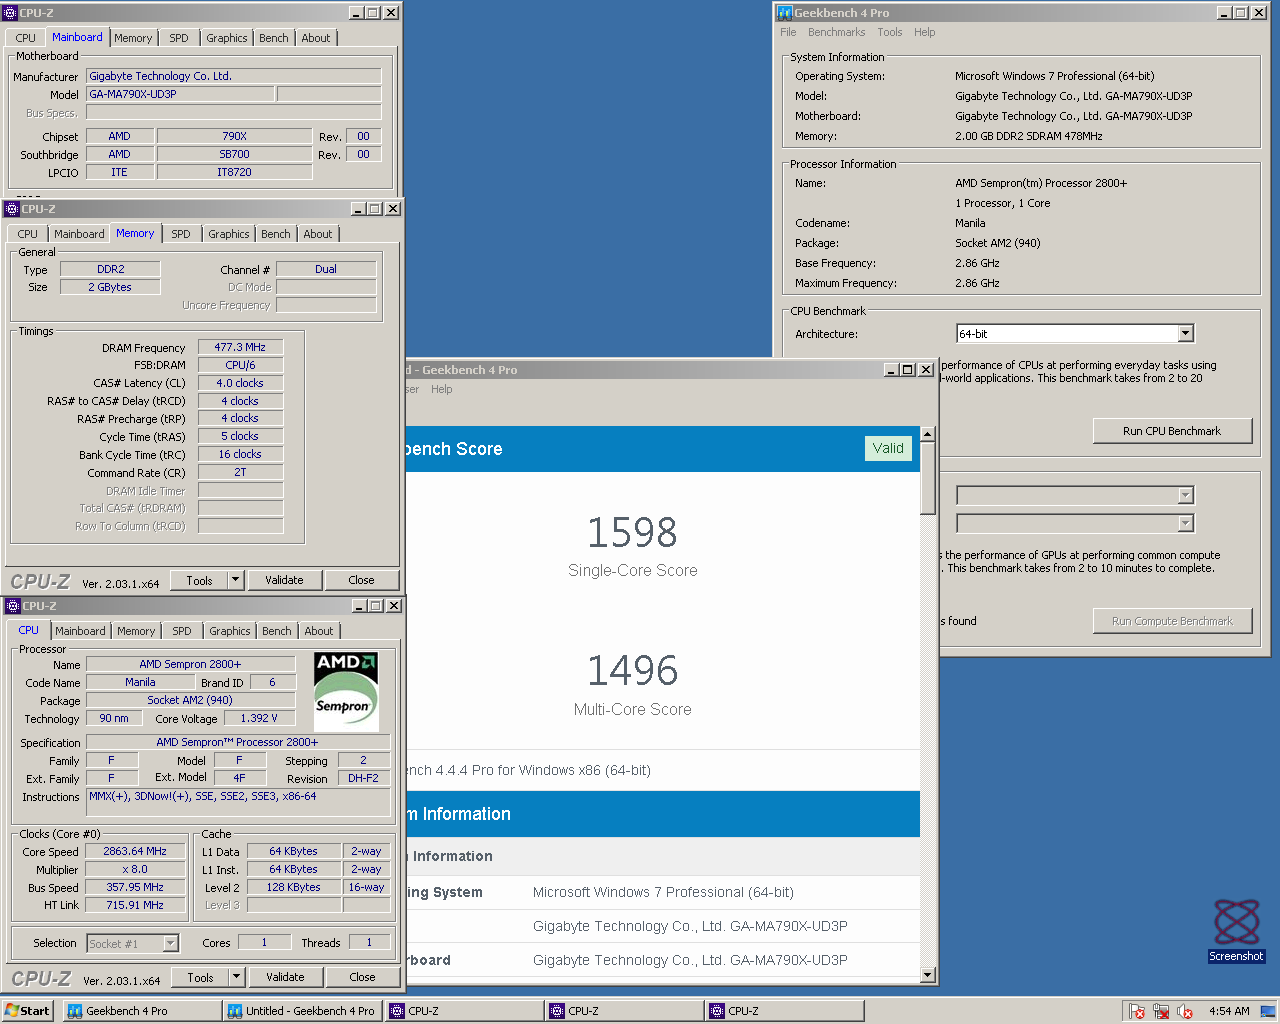Screen dimensions: 1280x1024
Task: Click the Valid badge in the results window
Action: tap(888, 448)
